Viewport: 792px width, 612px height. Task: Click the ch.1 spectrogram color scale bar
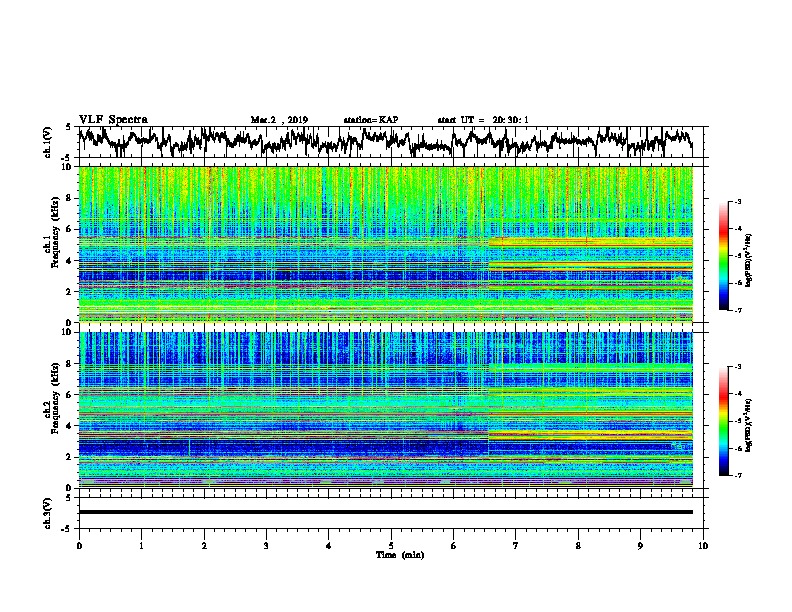click(723, 256)
